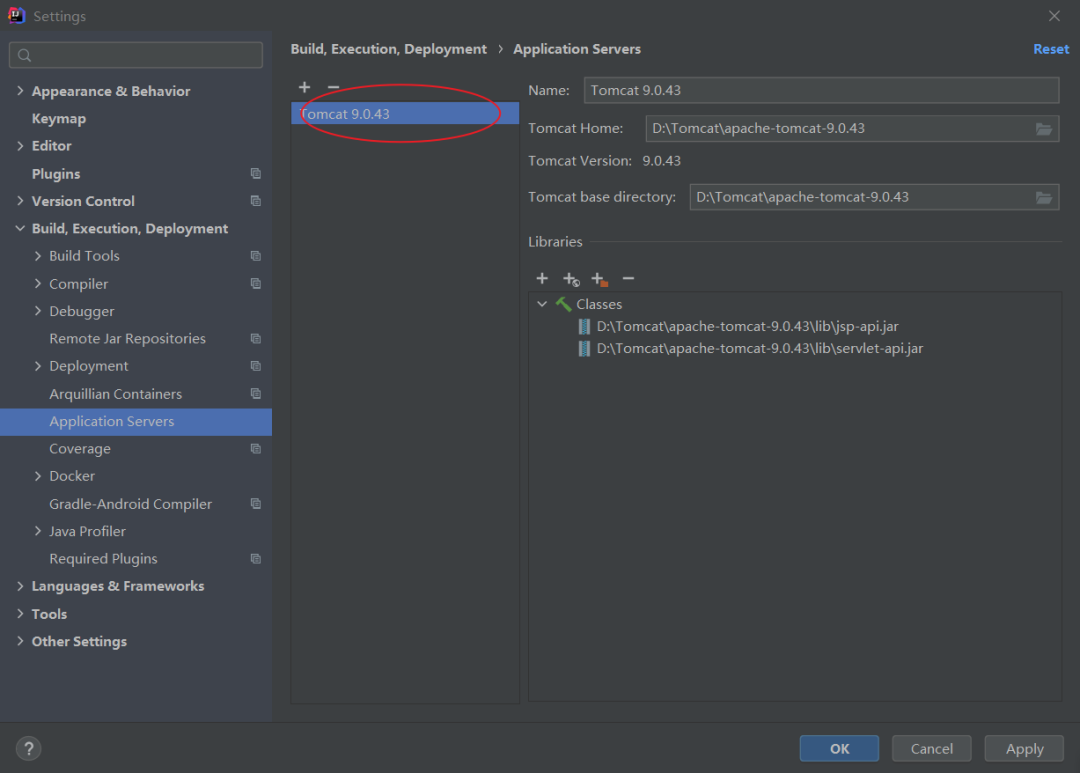This screenshot has width=1080, height=773.
Task: Click the Reset link
Action: click(1051, 49)
